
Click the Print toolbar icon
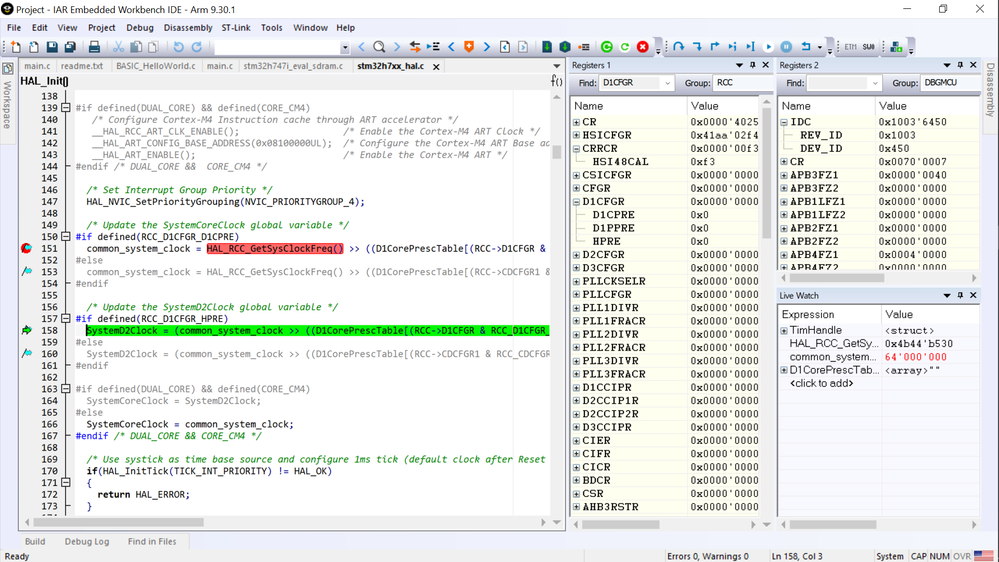pos(94,47)
